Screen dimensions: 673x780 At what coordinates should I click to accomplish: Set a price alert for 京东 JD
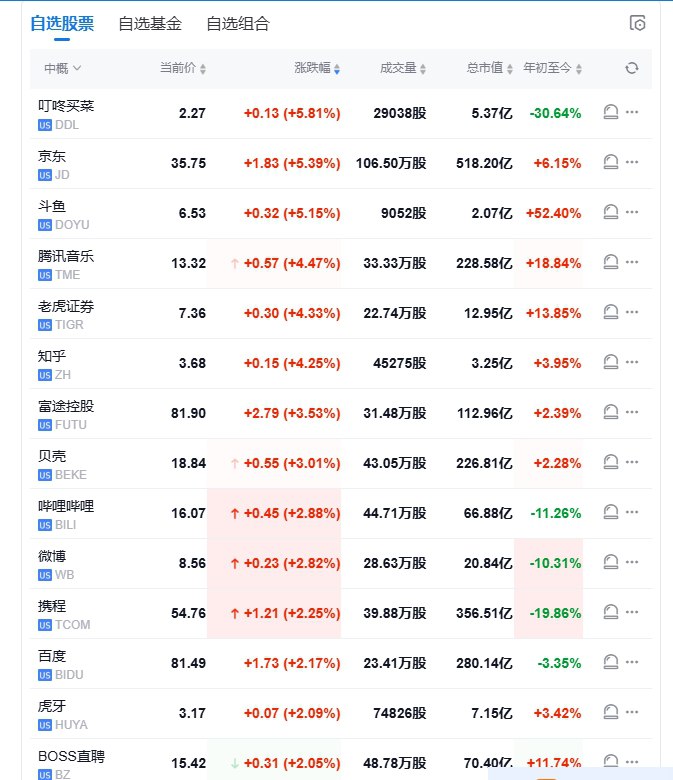pyautogui.click(x=611, y=162)
